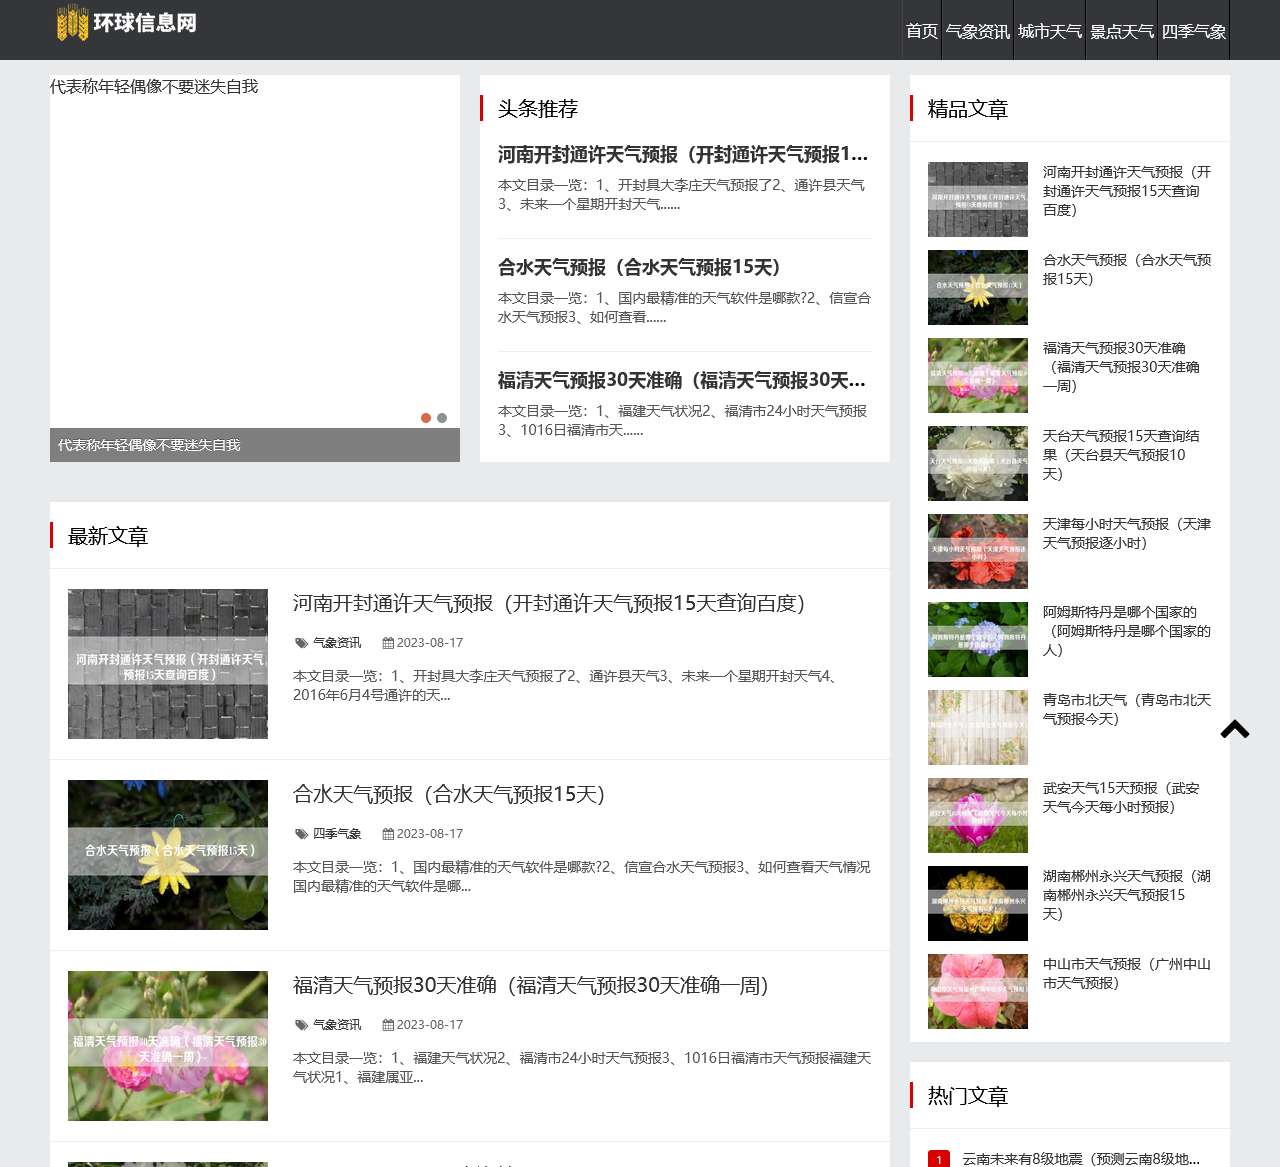Click sidebar thumbnail for 青岛市北天气
The width and height of the screenshot is (1280, 1167).
(978, 727)
